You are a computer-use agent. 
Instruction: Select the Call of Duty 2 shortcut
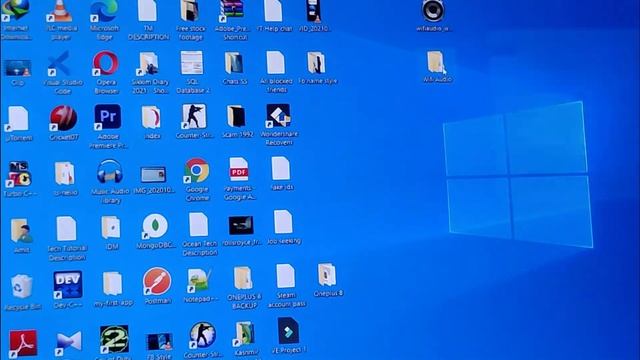tap(114, 340)
